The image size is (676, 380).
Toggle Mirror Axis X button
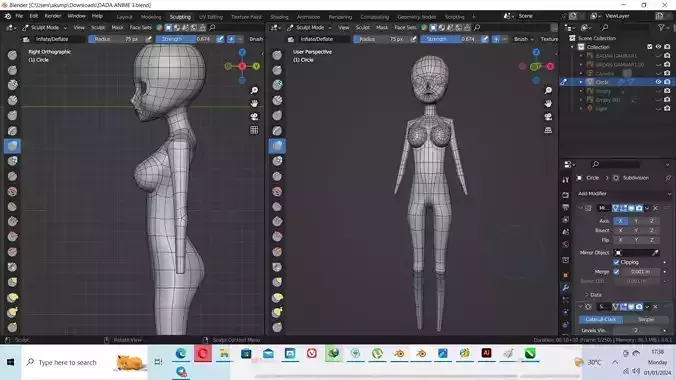(x=620, y=221)
